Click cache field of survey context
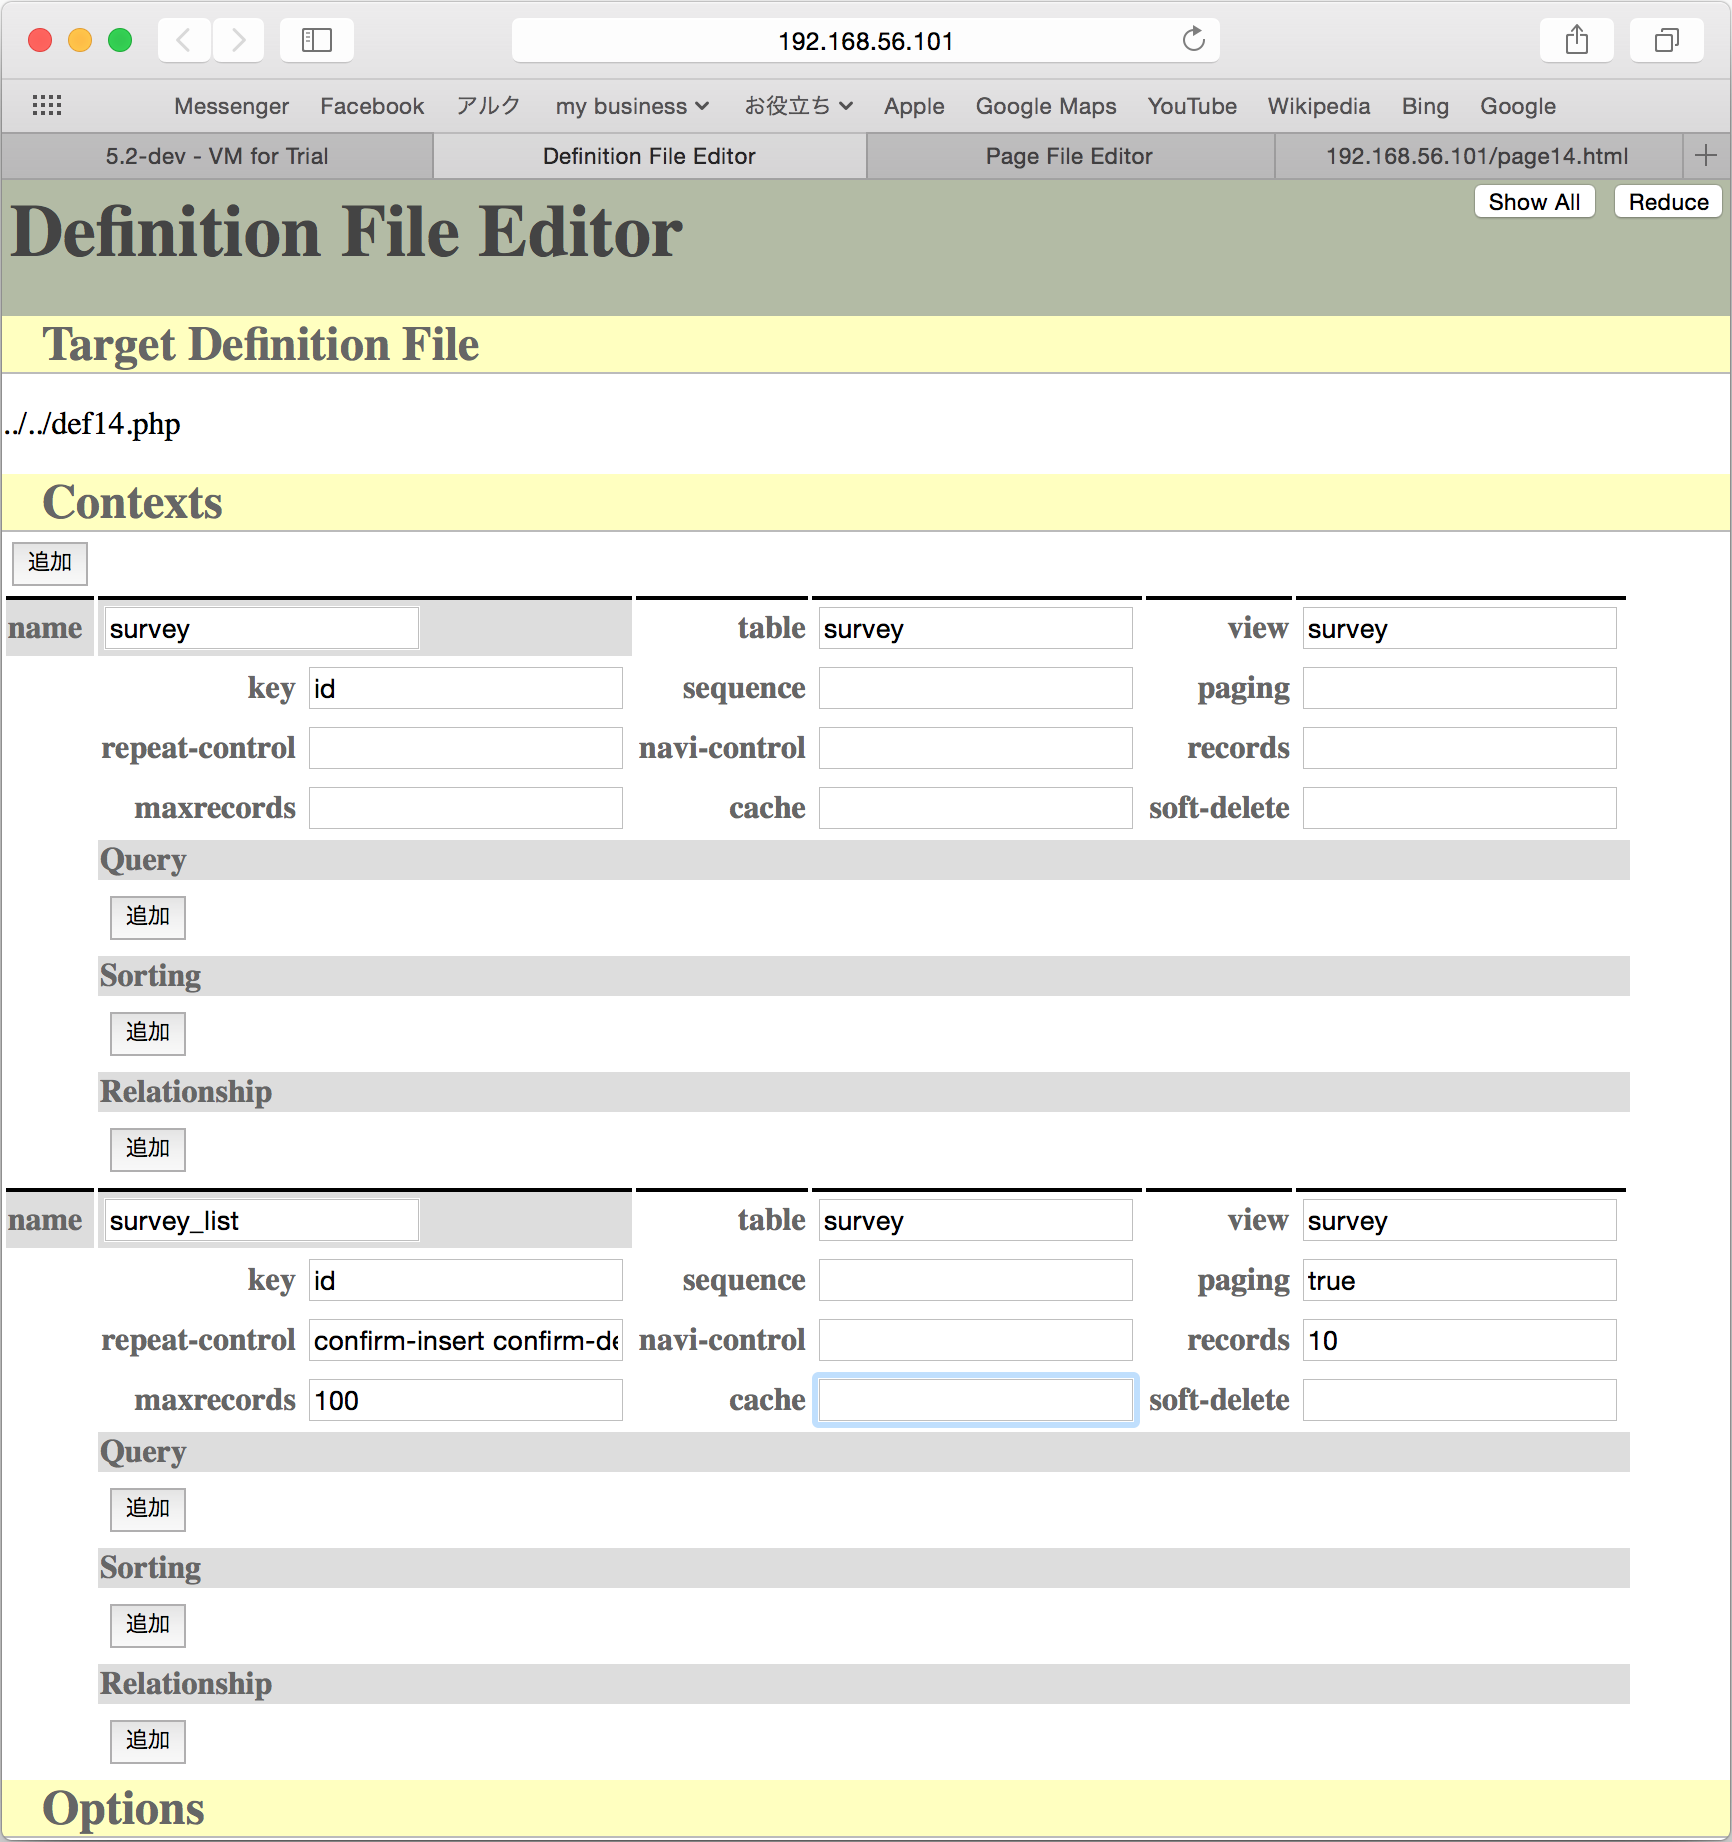The image size is (1732, 1842). point(975,809)
